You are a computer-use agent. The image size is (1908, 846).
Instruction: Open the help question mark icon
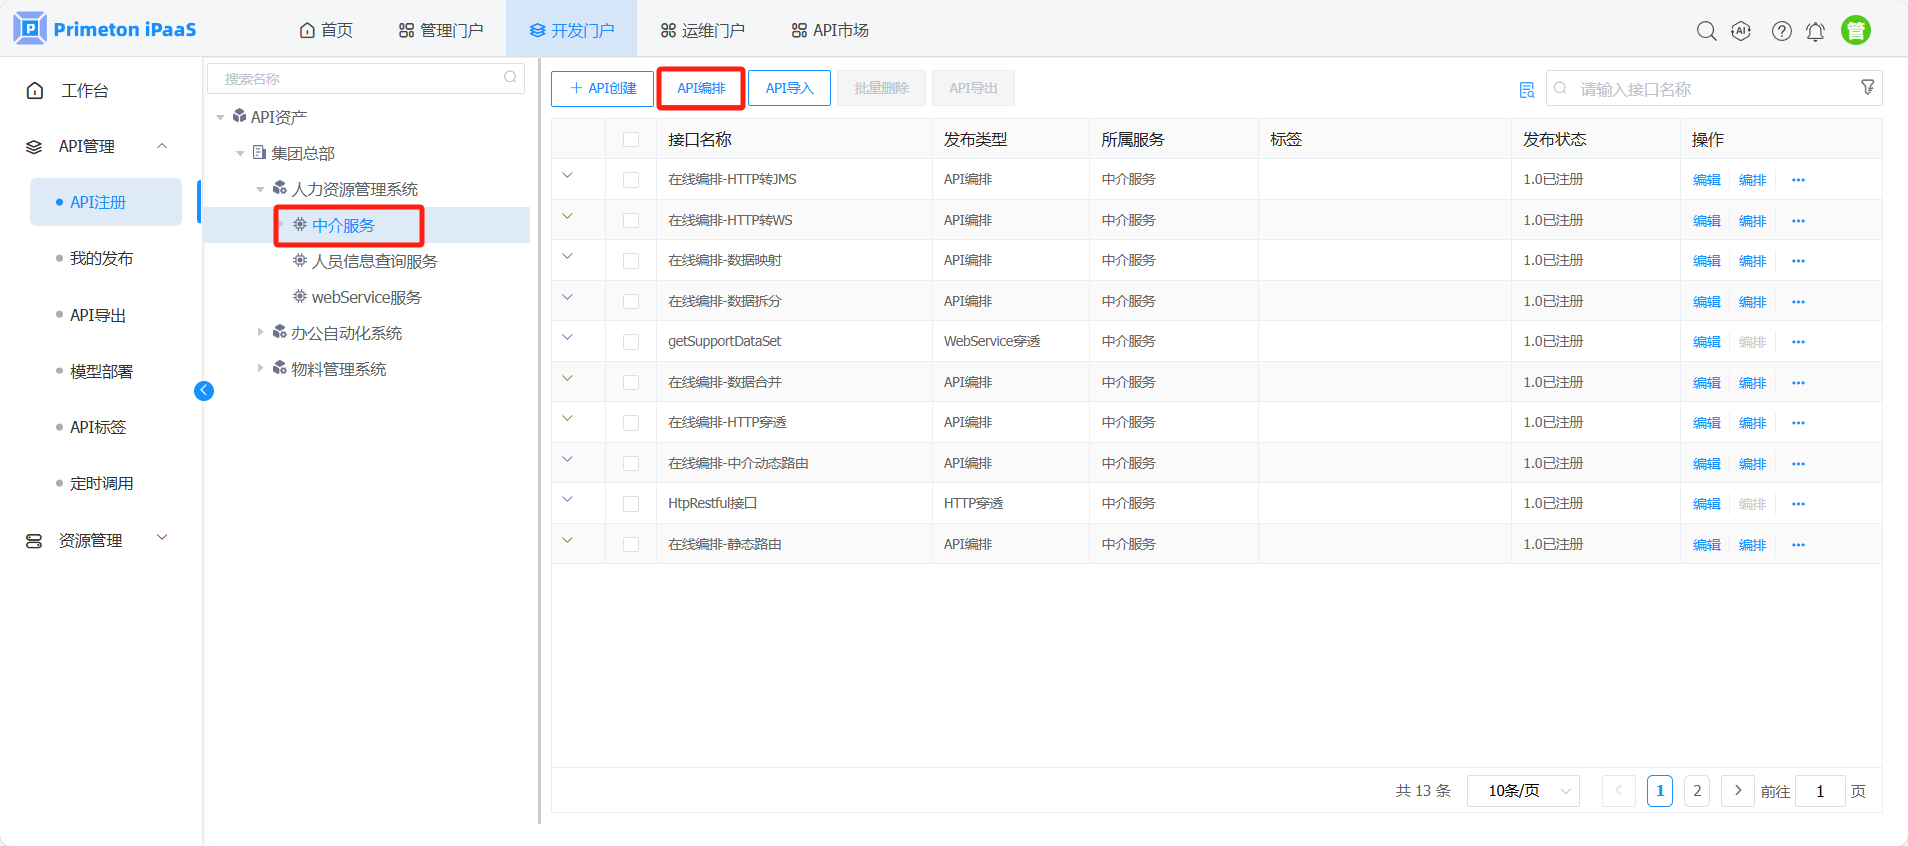click(x=1781, y=31)
